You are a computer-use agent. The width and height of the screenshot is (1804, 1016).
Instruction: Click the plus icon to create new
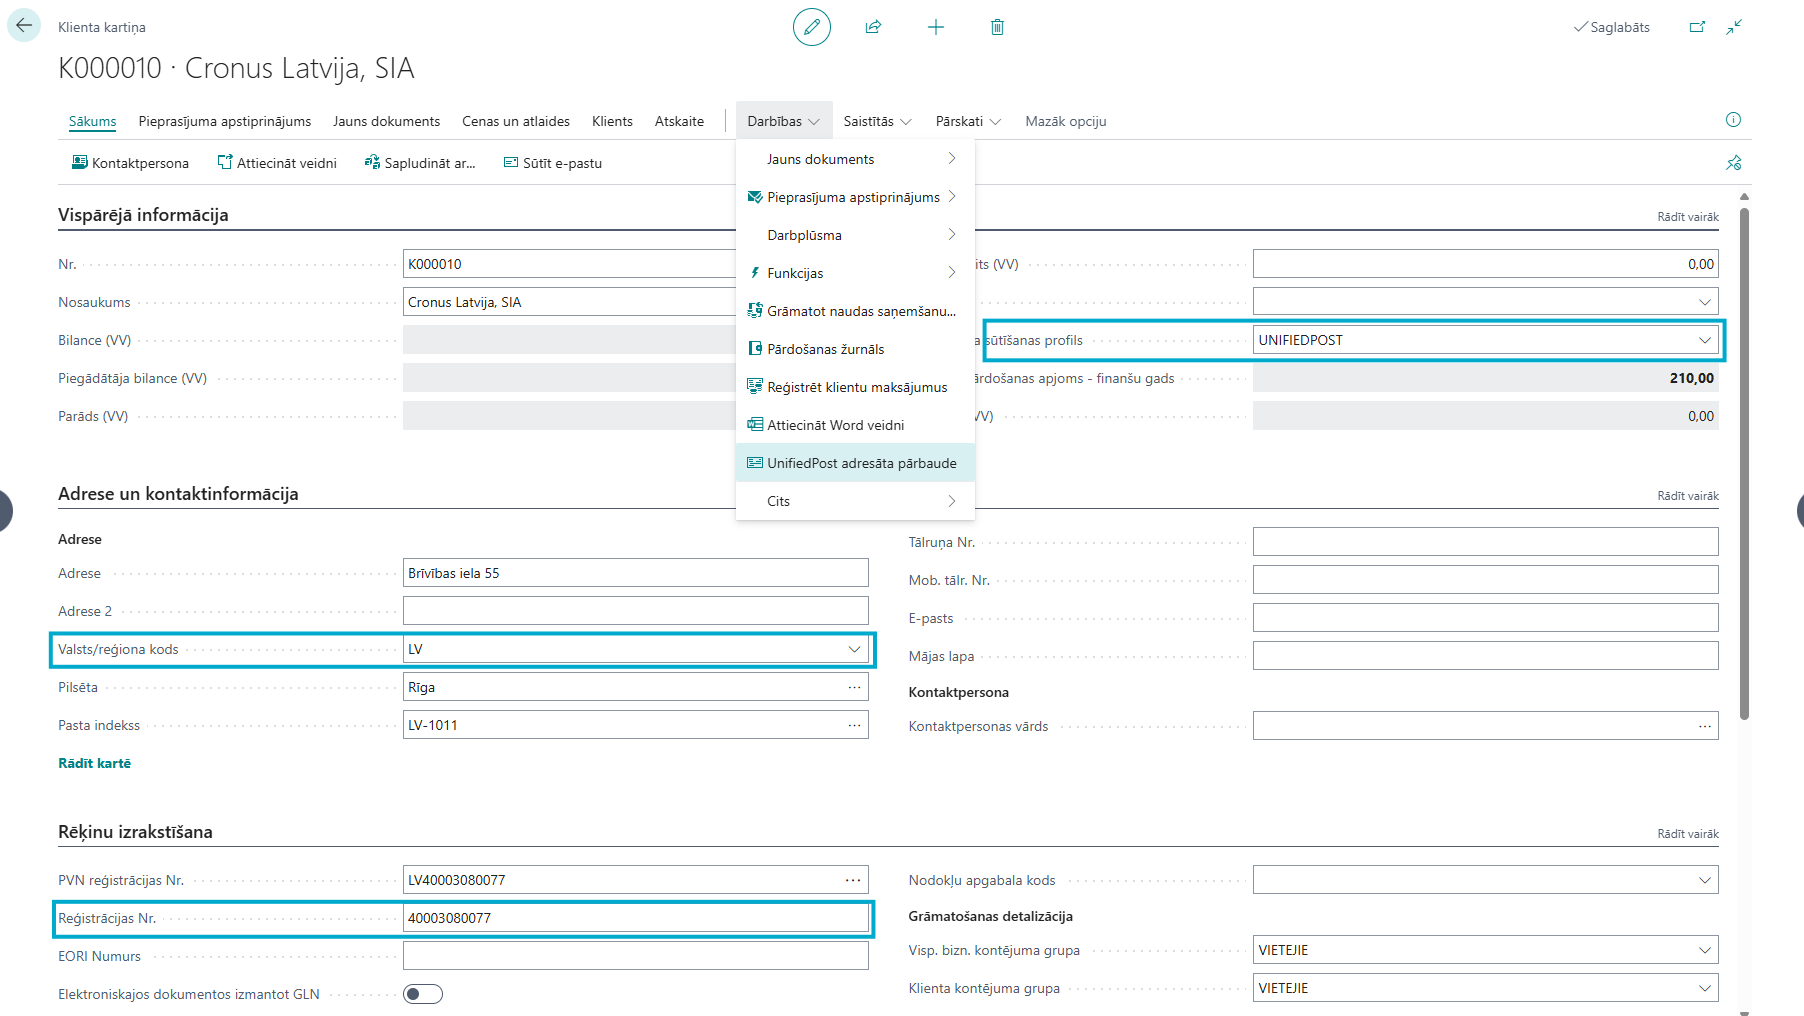[935, 27]
